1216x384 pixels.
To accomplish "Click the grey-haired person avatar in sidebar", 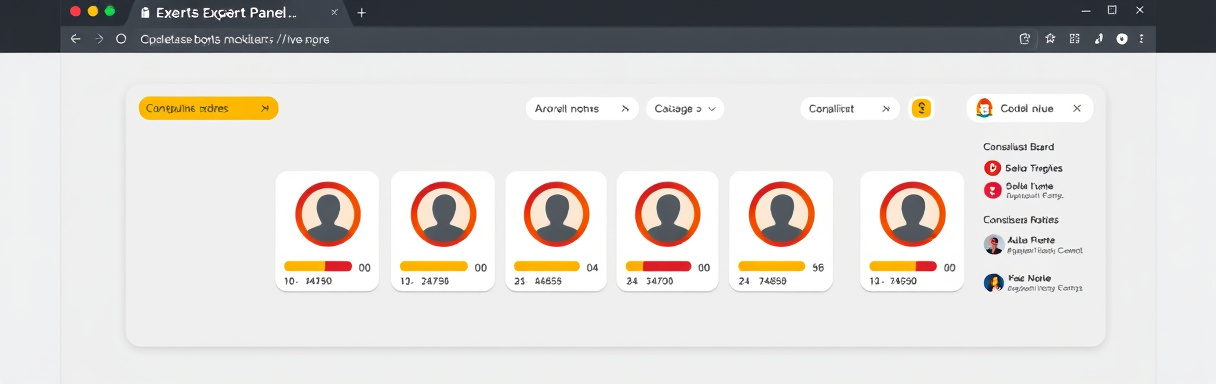I will [x=993, y=245].
